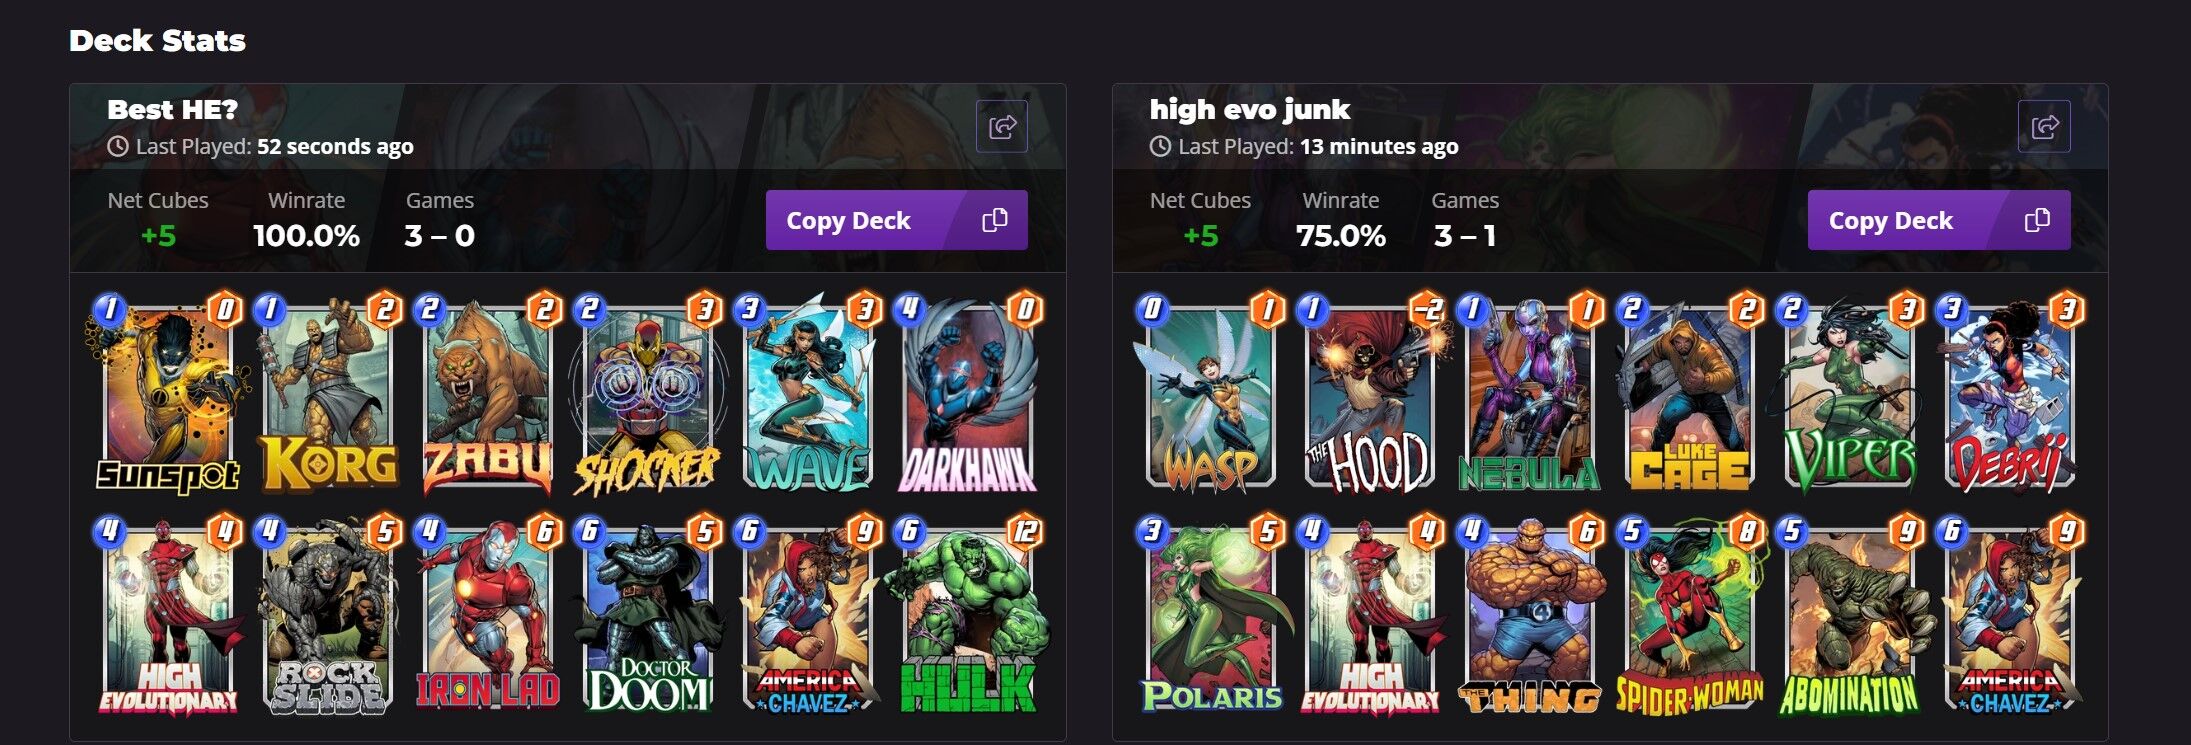The image size is (2191, 745).
Task: Open the high evo junk deck title
Action: [1249, 109]
